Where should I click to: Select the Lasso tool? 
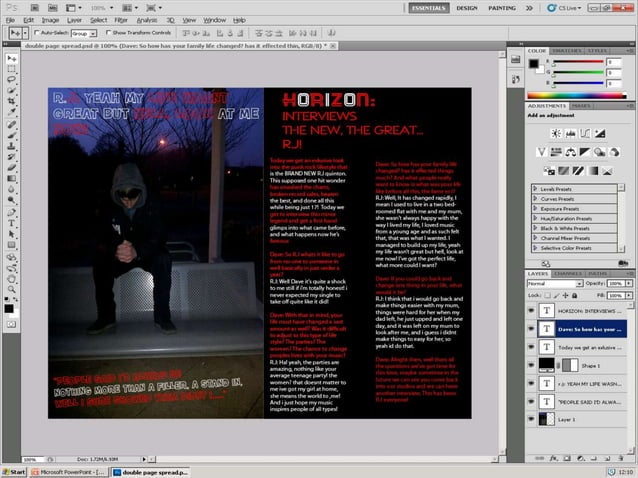pos(11,80)
